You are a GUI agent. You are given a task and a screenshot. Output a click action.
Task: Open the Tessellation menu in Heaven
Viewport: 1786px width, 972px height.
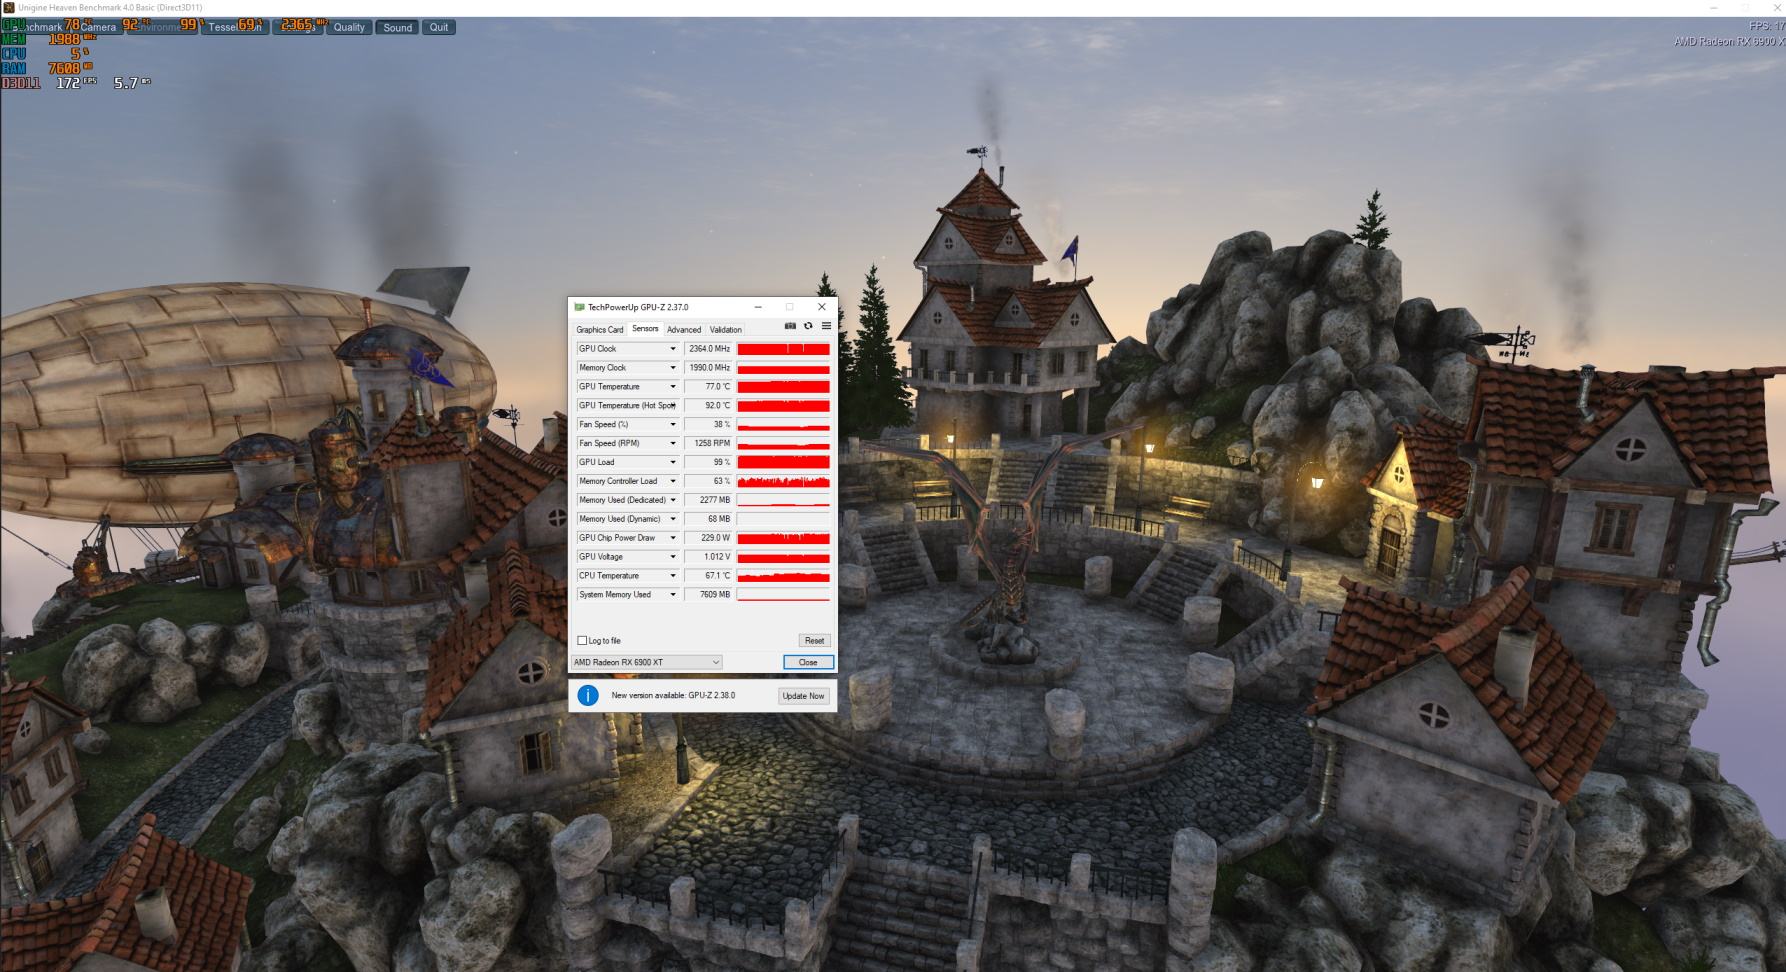tap(235, 27)
